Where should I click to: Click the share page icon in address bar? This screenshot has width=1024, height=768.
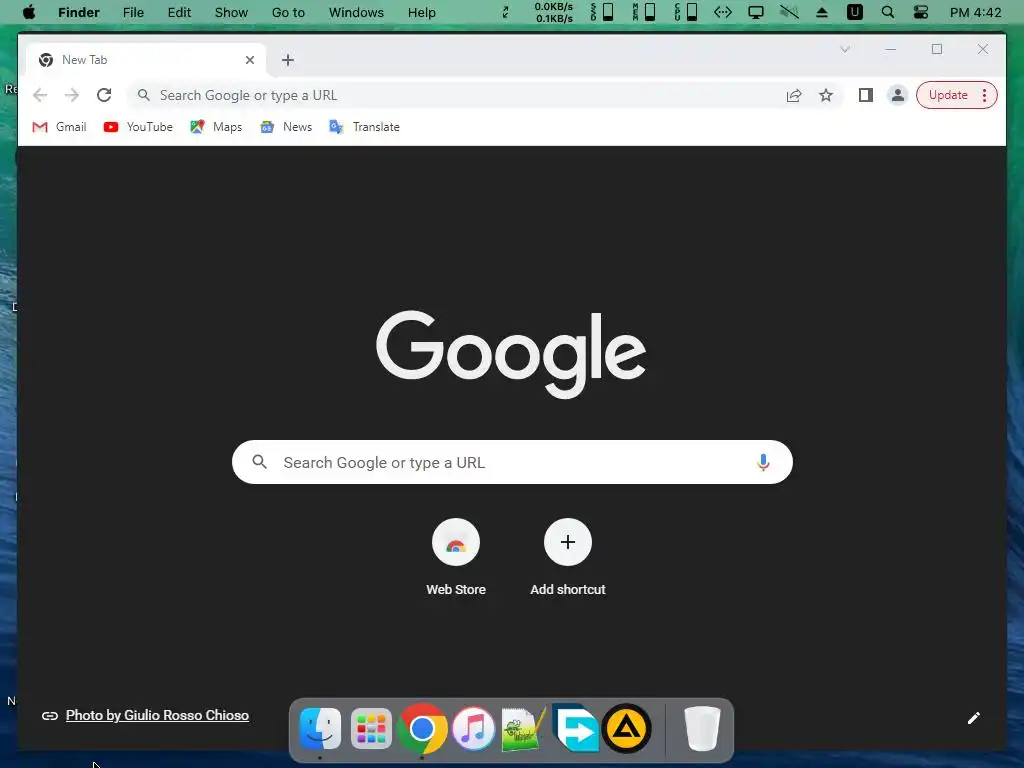pos(793,95)
